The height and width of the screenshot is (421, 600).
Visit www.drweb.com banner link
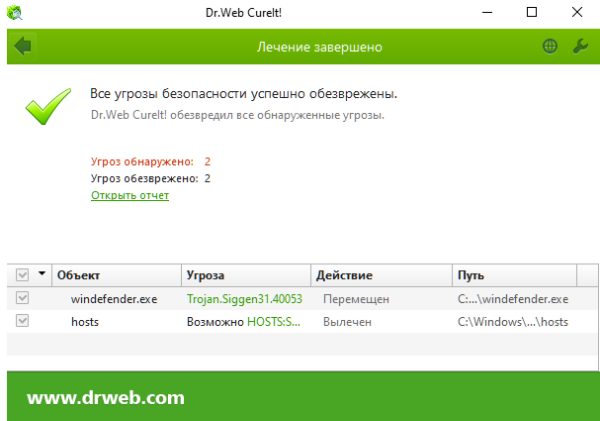(x=106, y=398)
